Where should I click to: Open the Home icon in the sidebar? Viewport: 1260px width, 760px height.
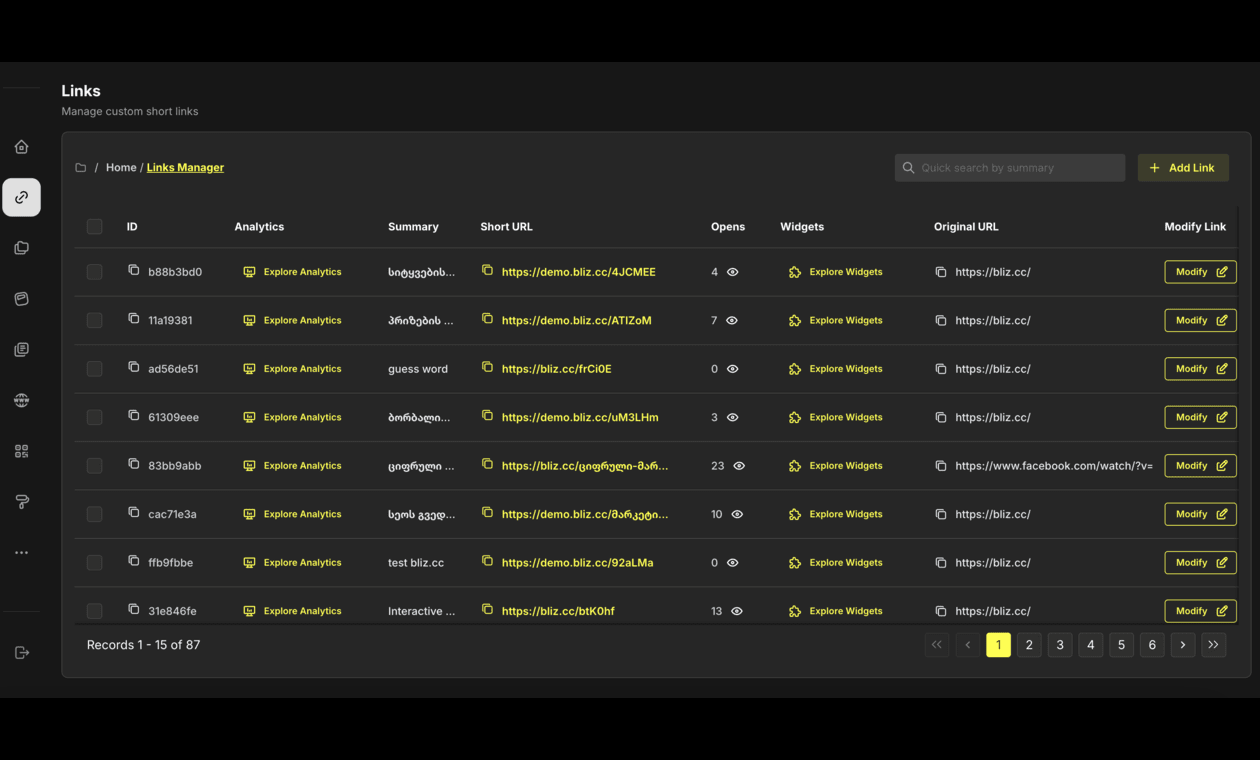21,146
